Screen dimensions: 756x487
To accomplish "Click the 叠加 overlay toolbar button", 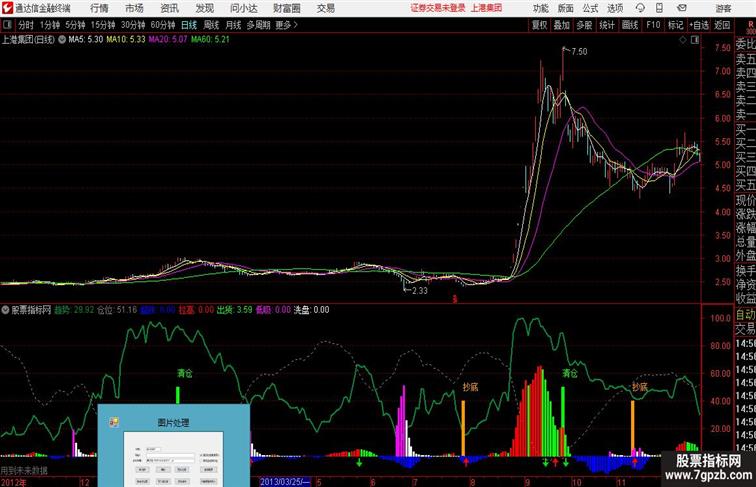I will tap(561, 25).
